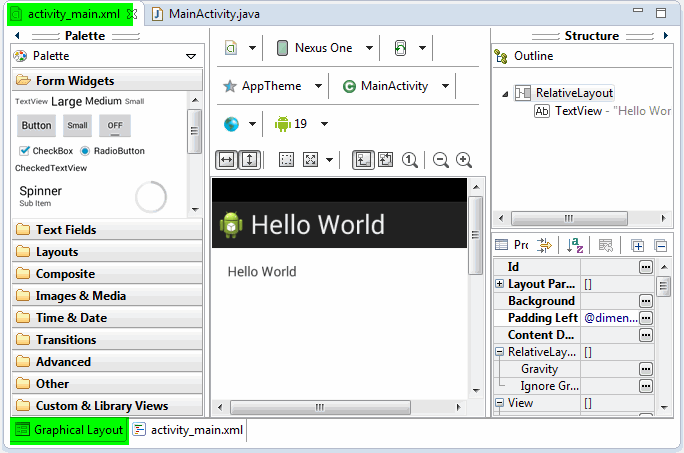The width and height of the screenshot is (684, 453).
Task: Click the Outline panel icon
Action: pos(501,57)
